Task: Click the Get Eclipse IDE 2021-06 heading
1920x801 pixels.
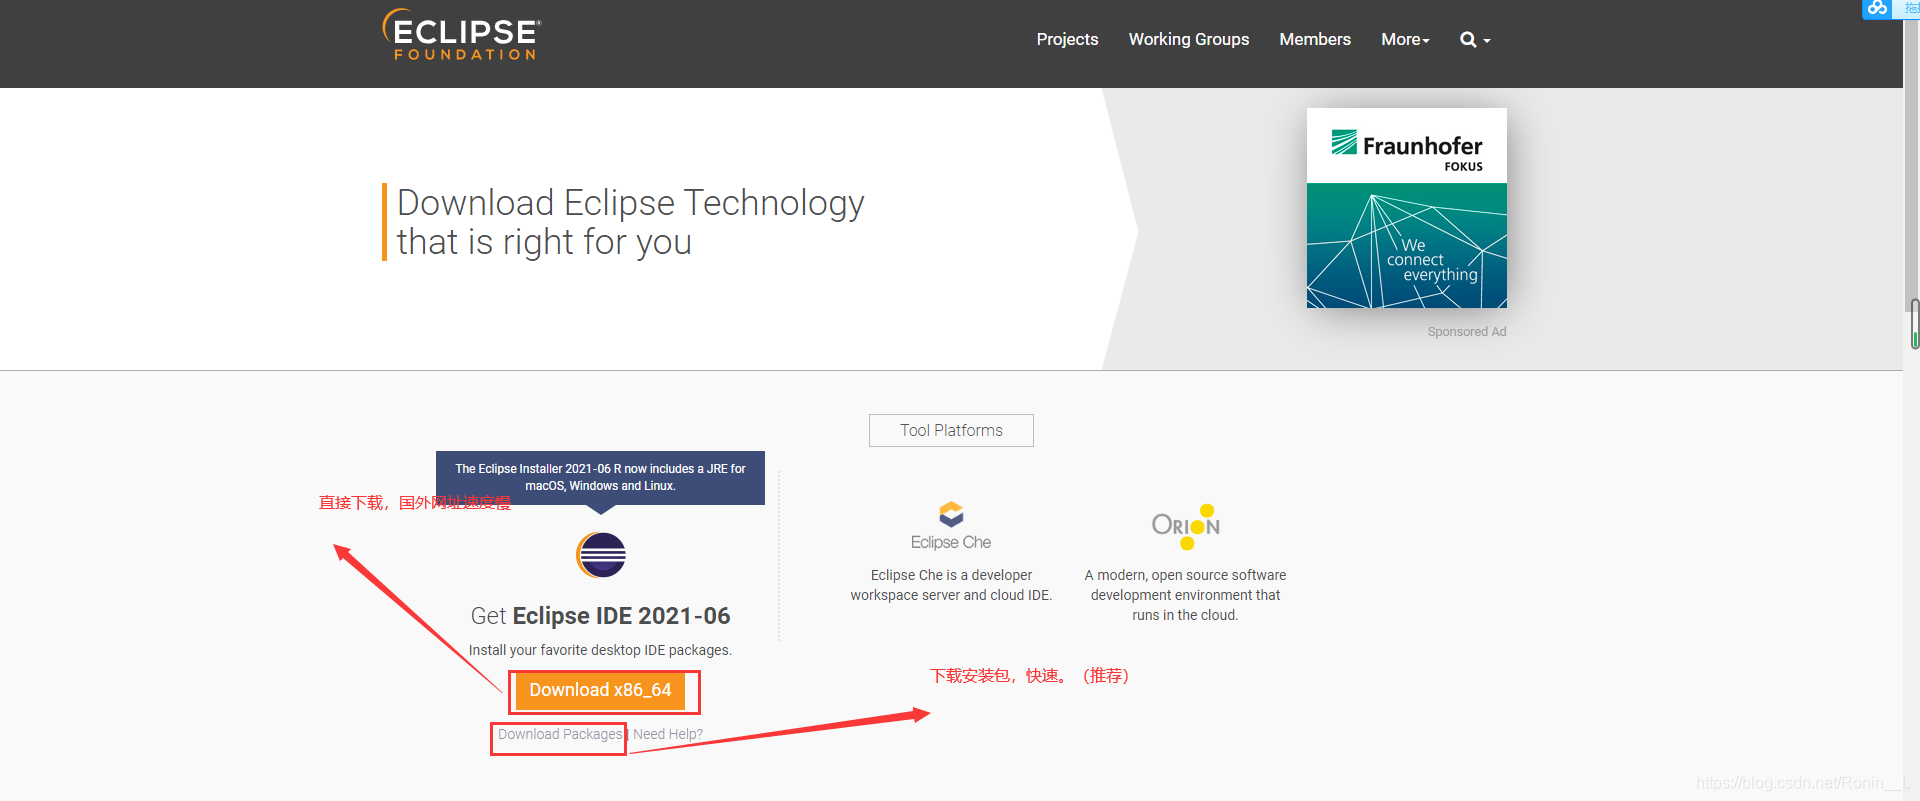Action: pos(600,616)
